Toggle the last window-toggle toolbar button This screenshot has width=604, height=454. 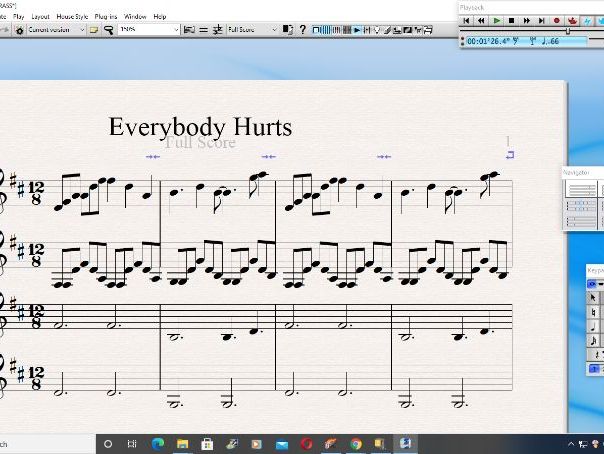tap(428, 30)
